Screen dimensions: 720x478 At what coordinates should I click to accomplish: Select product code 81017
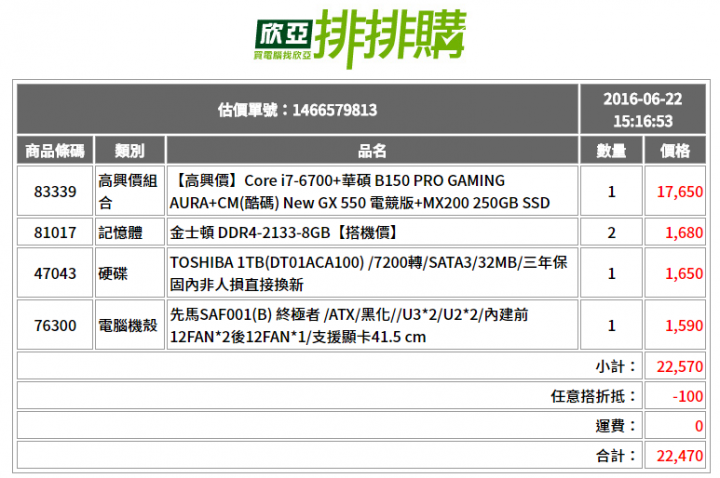(x=55, y=232)
